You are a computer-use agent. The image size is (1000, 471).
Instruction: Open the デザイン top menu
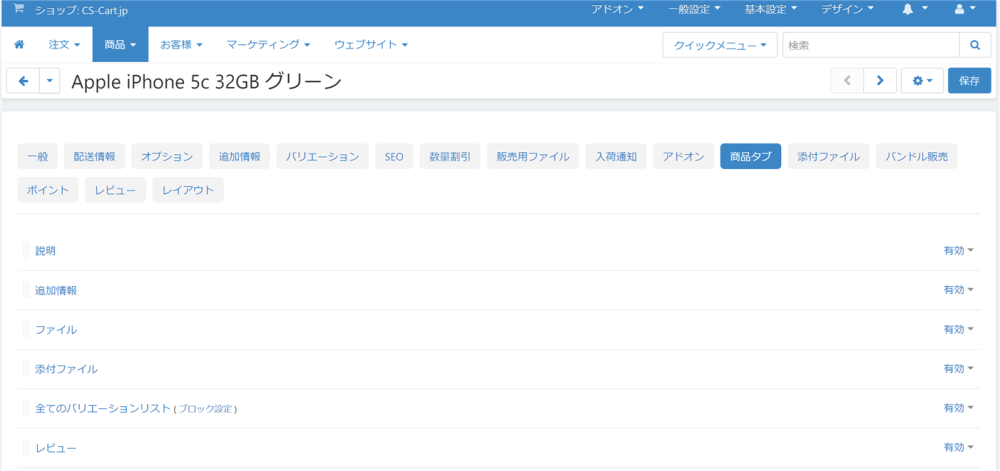[847, 9]
